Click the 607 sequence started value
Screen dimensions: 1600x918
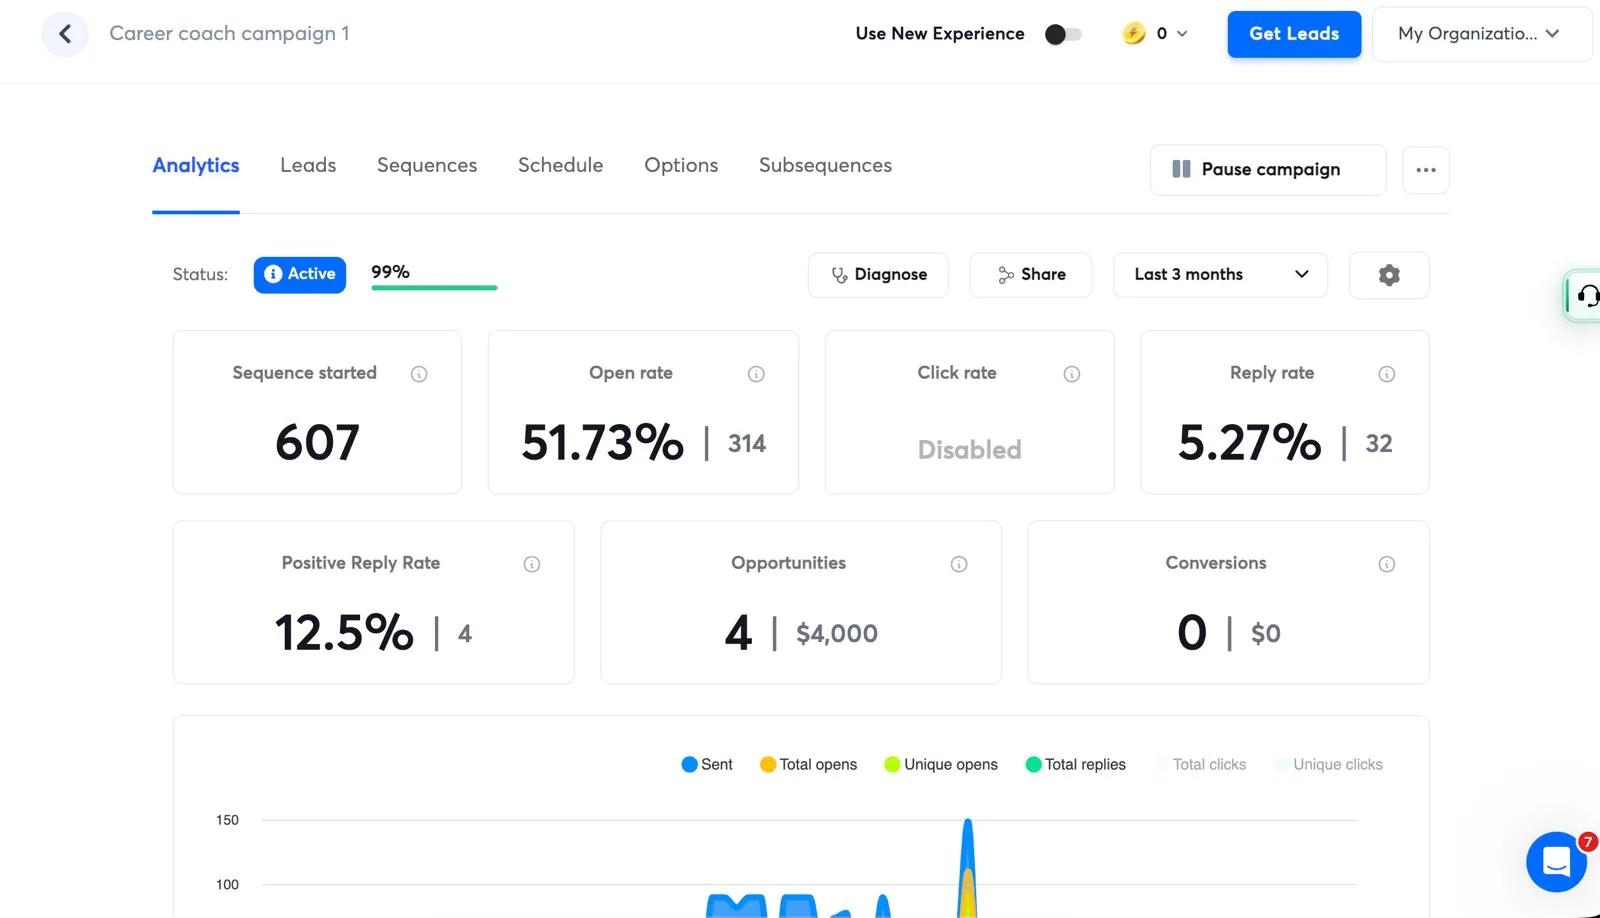tap(317, 442)
